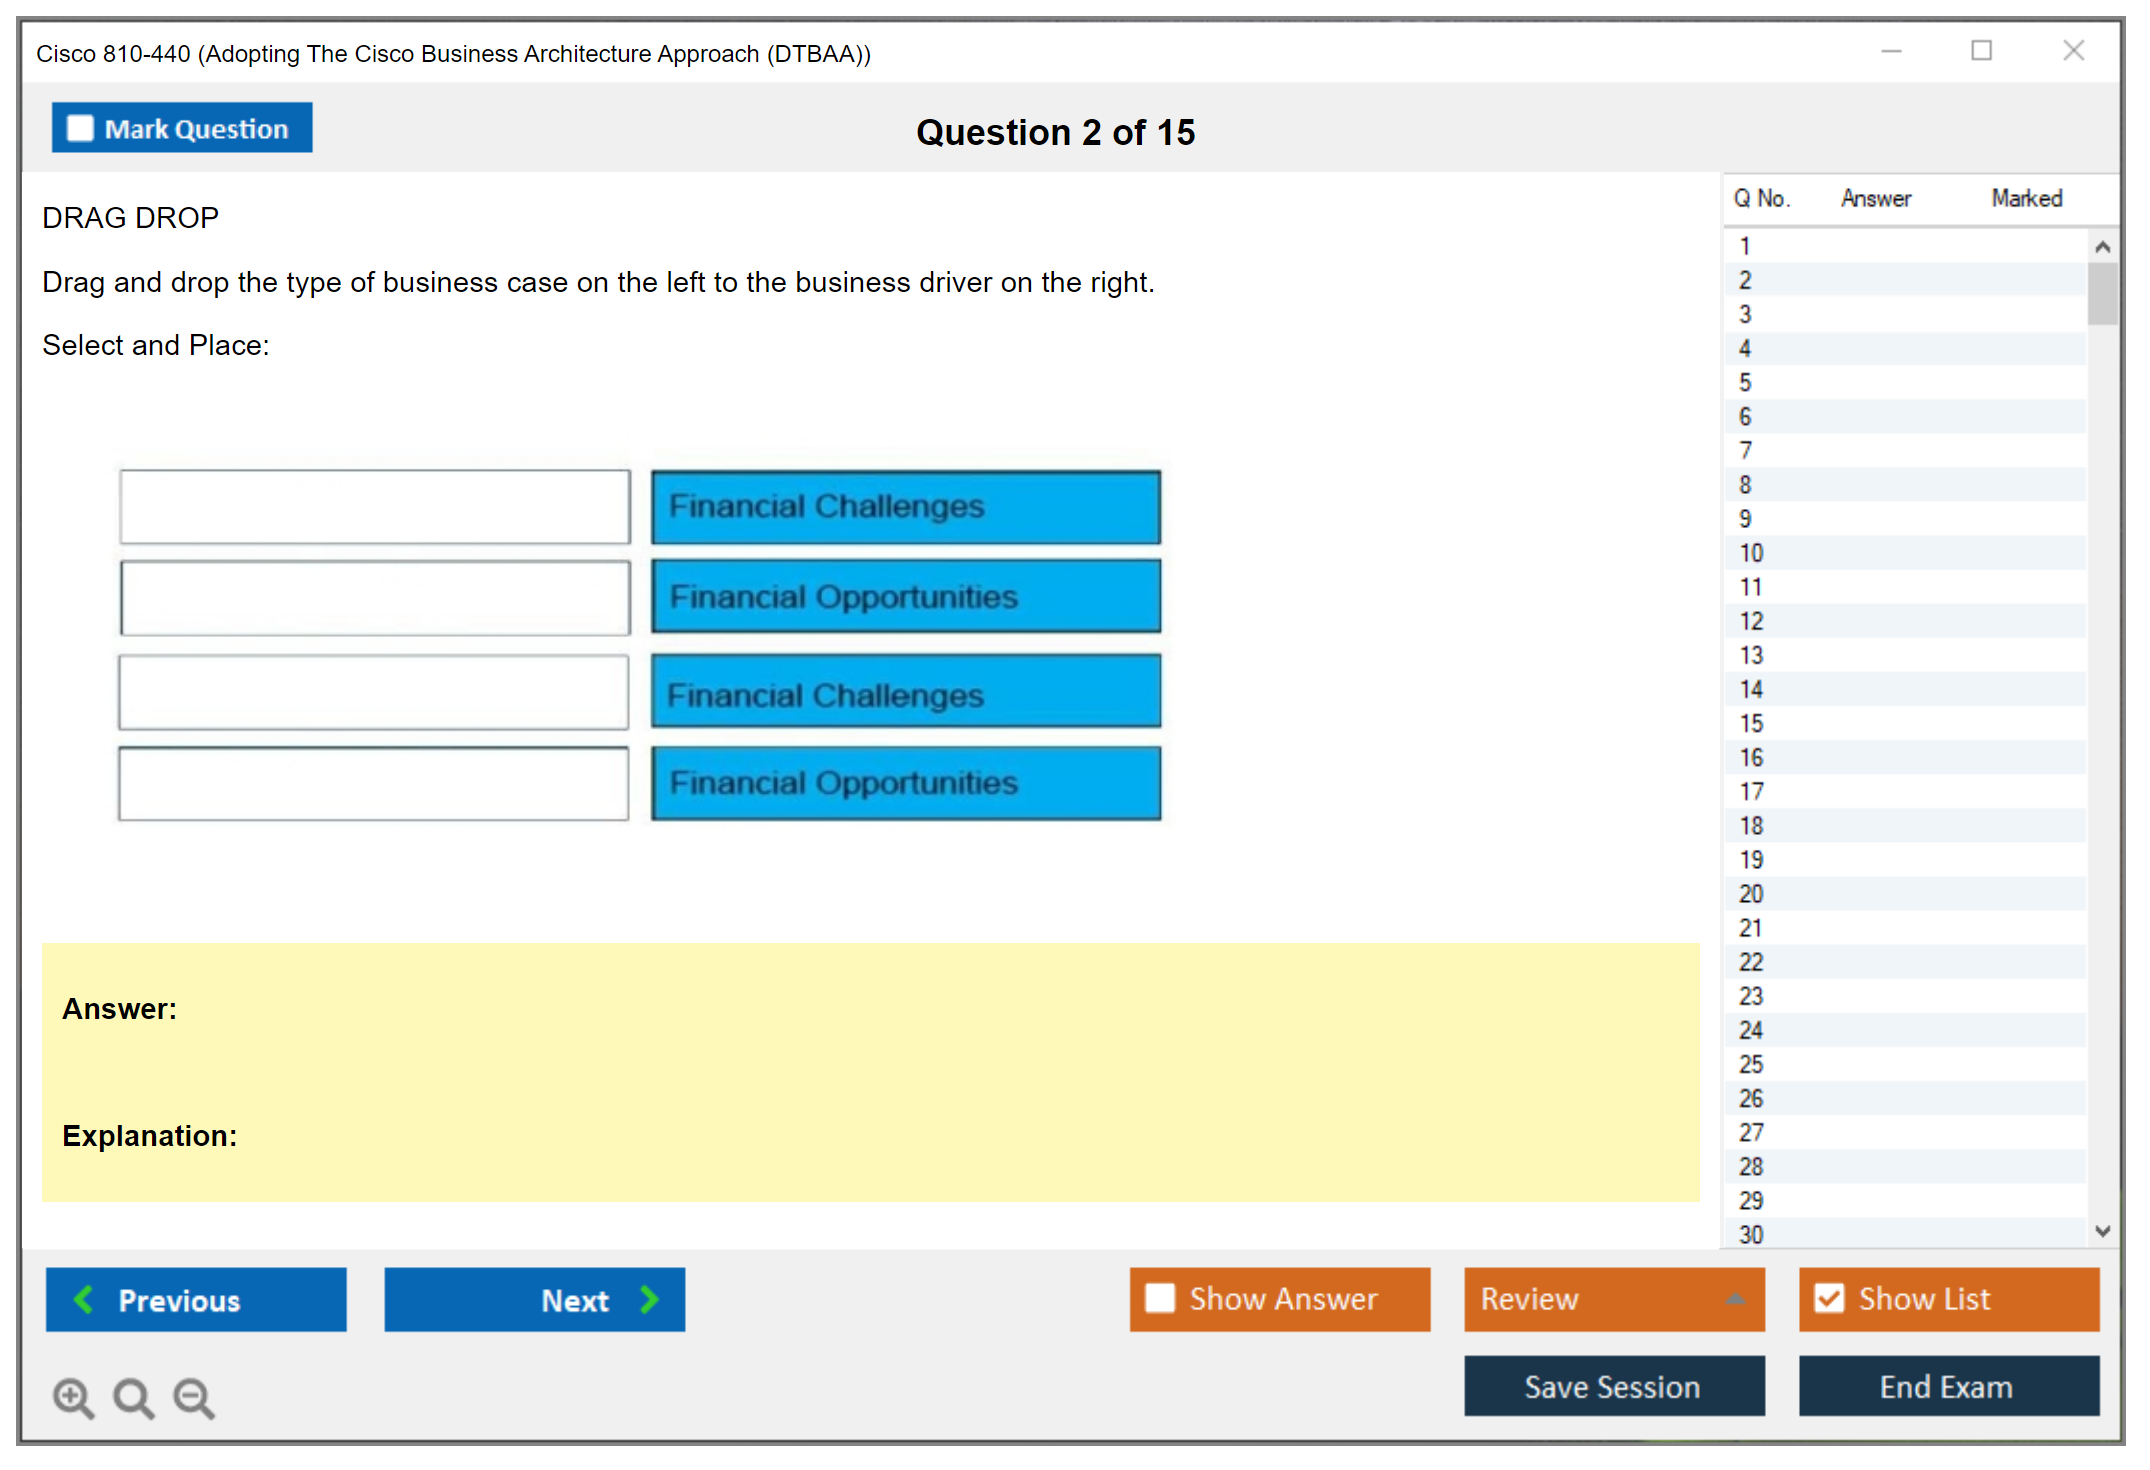Select question 15 in the list
This screenshot has height=1470, width=2150.
point(1751,723)
